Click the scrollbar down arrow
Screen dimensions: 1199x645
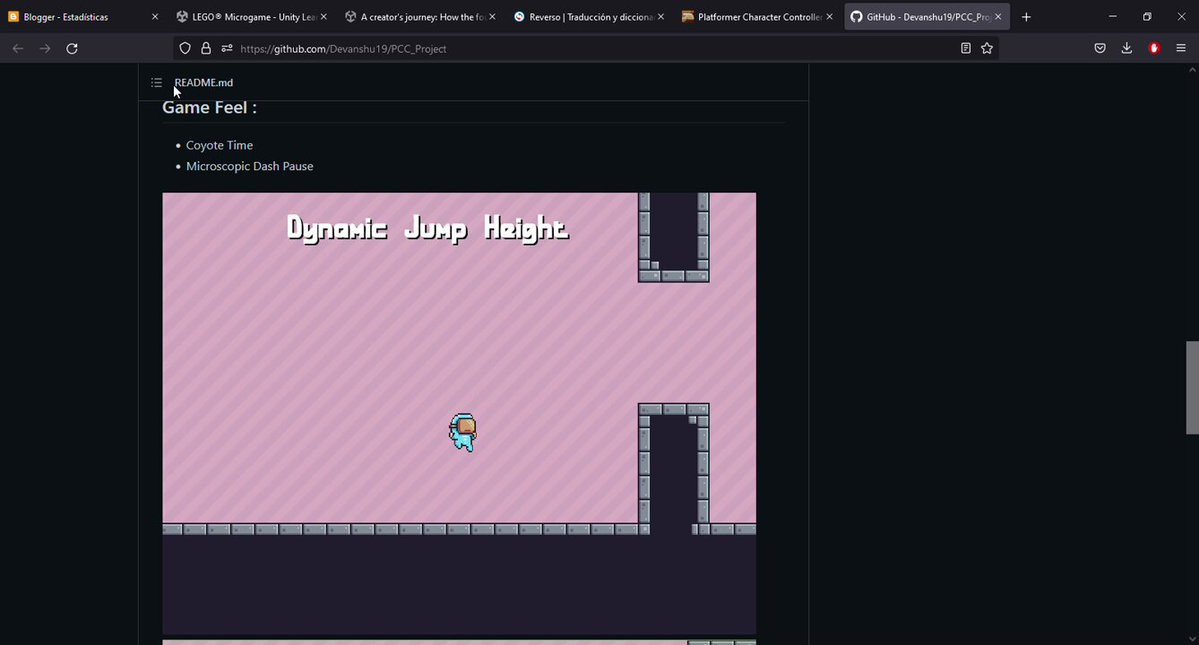pos(1192,639)
